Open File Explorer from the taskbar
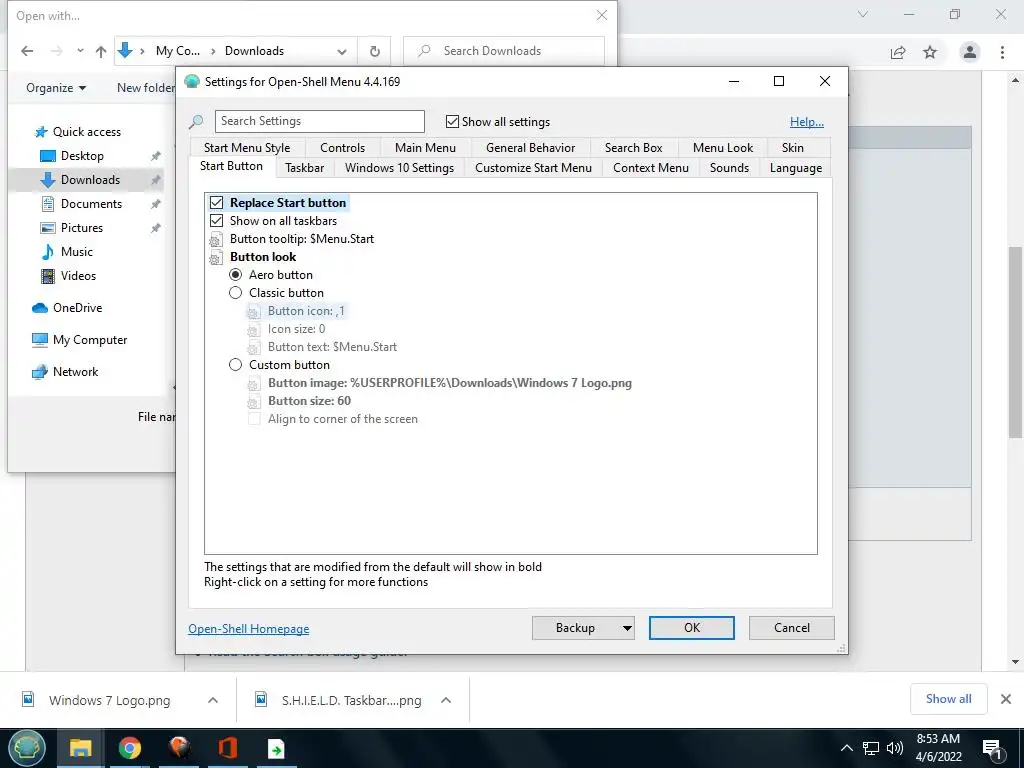The height and width of the screenshot is (768, 1024). coord(80,748)
